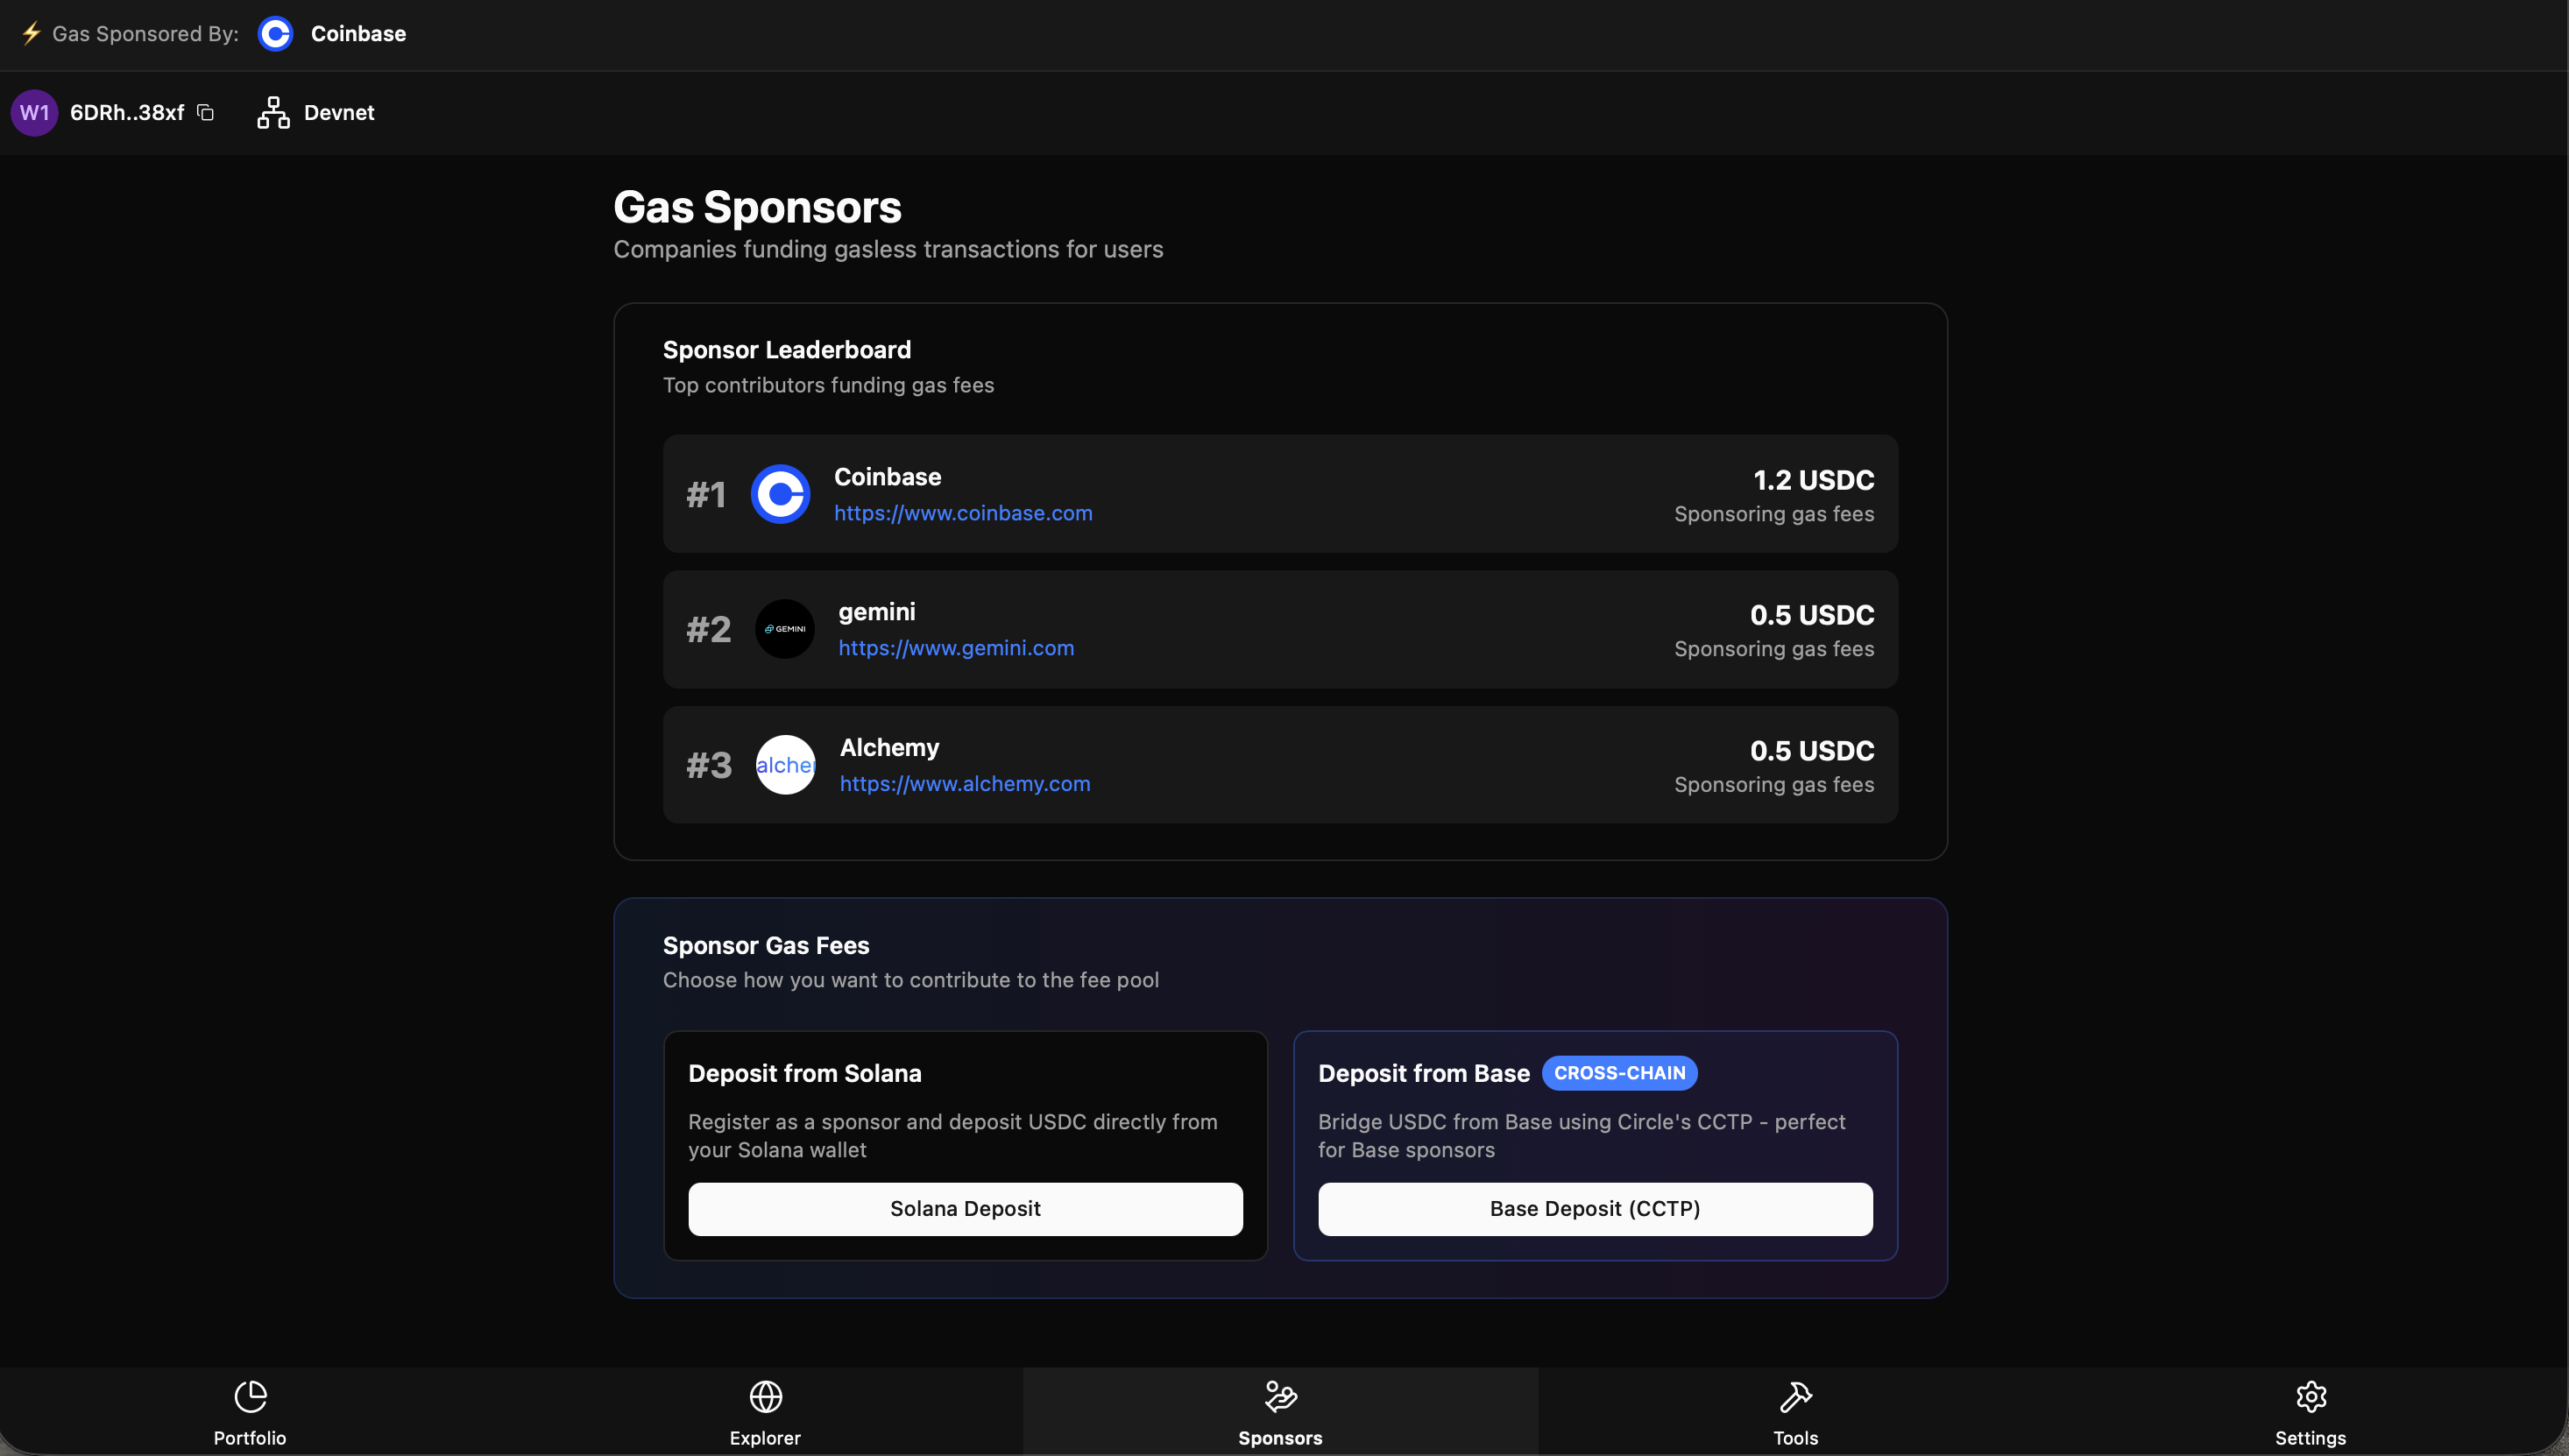Click the lightning bolt gas icon

coord(31,34)
